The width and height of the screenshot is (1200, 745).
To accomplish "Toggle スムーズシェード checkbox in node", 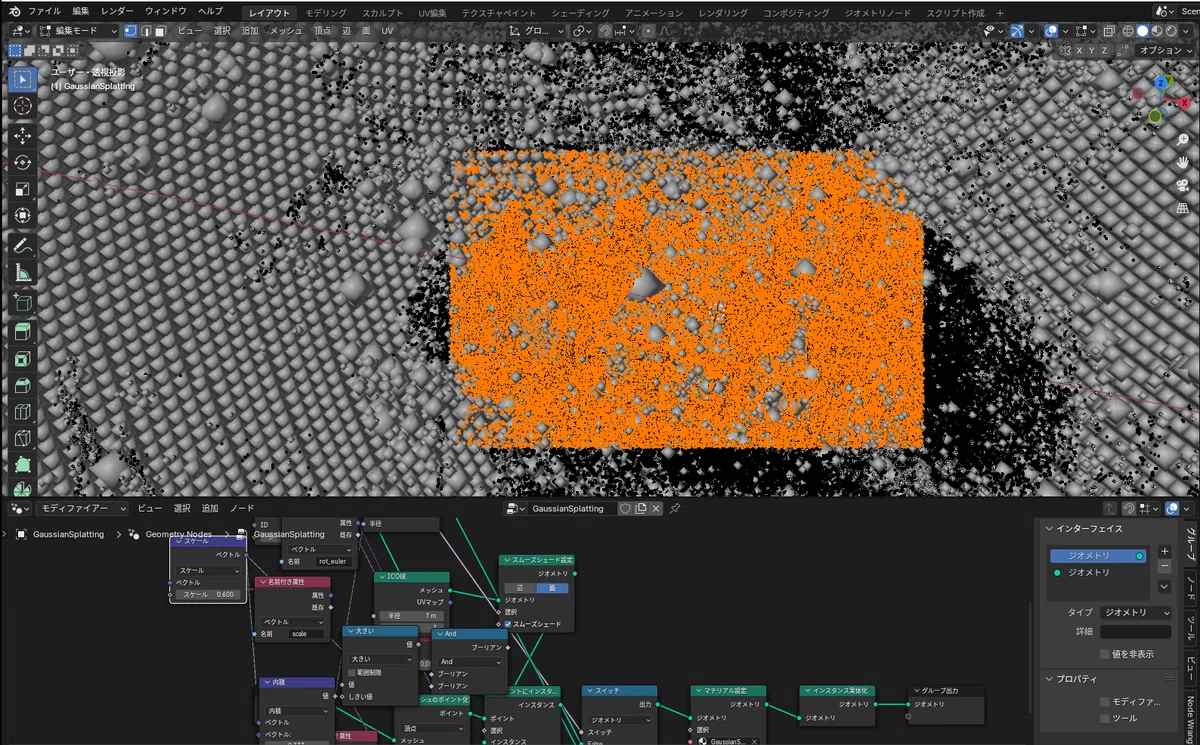I will click(x=508, y=624).
